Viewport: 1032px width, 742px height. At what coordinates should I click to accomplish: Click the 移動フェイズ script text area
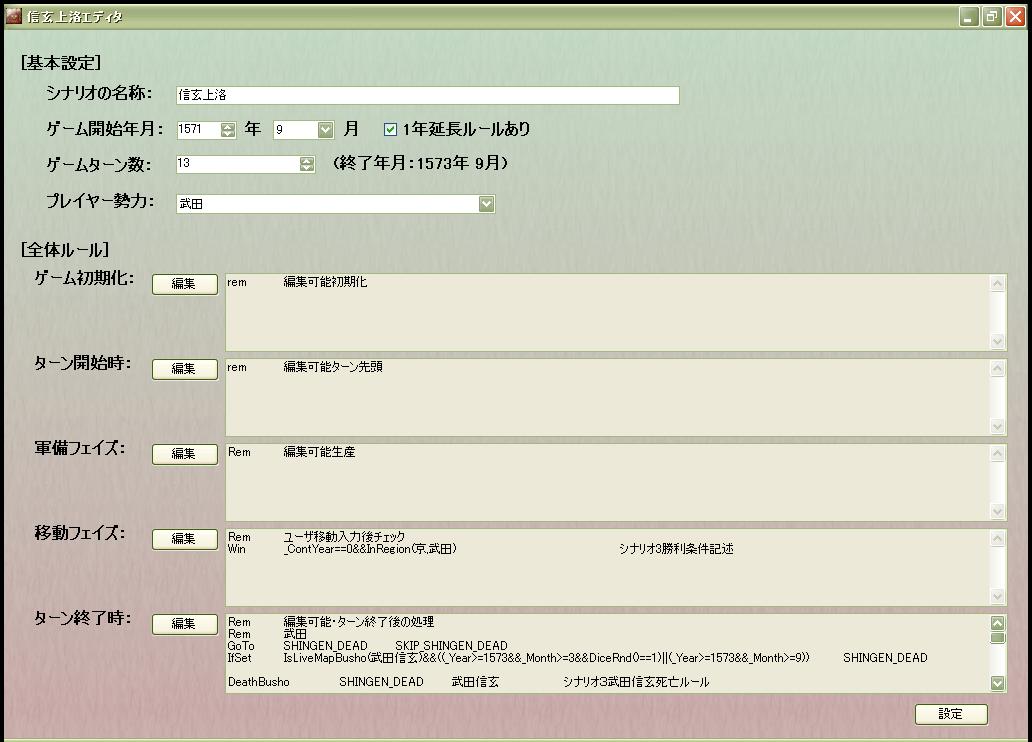pyautogui.click(x=606, y=566)
